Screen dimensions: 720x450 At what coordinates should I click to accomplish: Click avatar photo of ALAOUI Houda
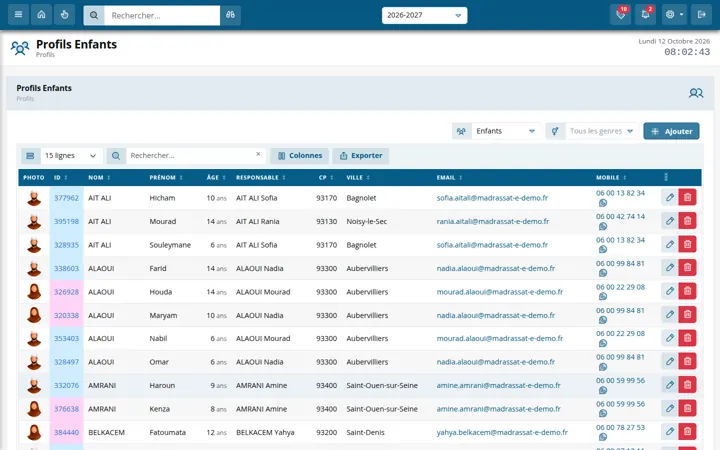pyautogui.click(x=34, y=291)
